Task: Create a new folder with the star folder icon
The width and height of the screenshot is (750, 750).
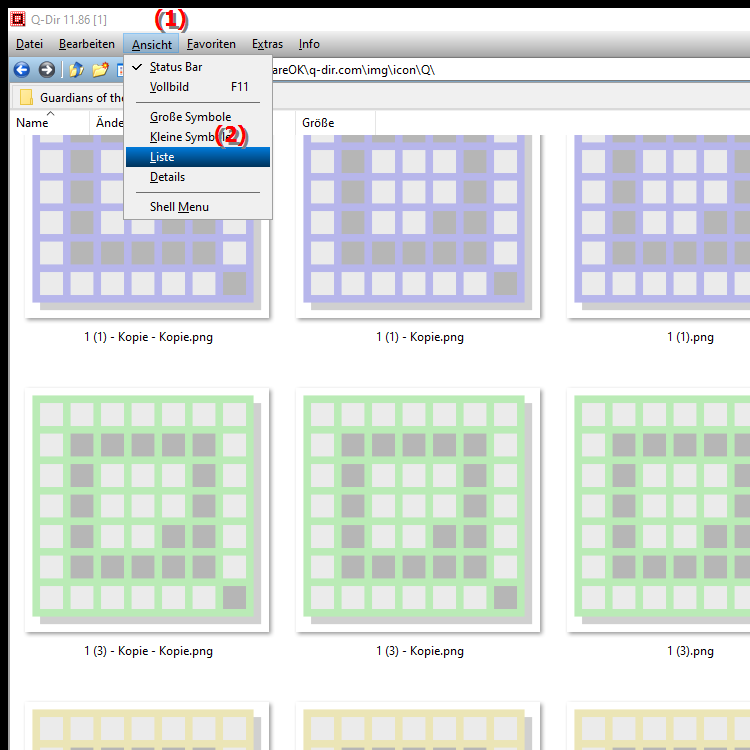Action: pos(100,70)
